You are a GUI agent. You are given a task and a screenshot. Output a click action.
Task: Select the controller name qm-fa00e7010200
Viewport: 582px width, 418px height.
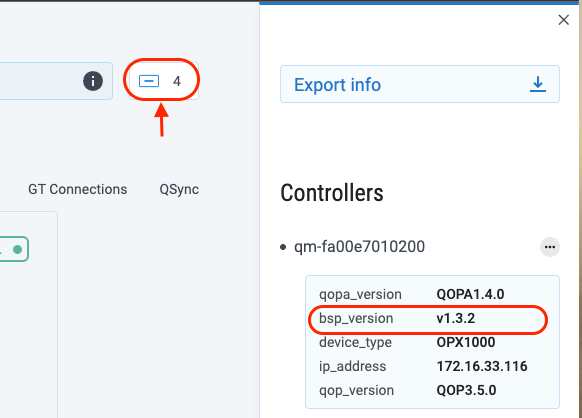coord(359,247)
